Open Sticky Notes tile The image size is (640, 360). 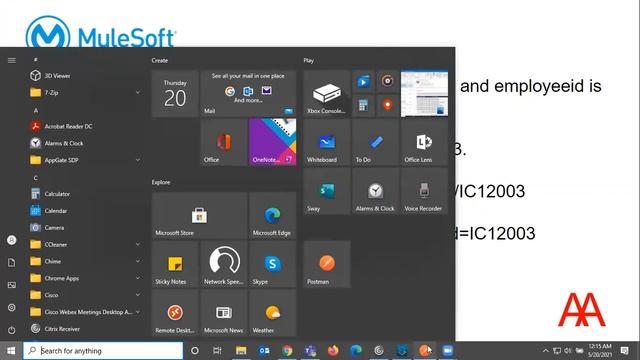[175, 264]
